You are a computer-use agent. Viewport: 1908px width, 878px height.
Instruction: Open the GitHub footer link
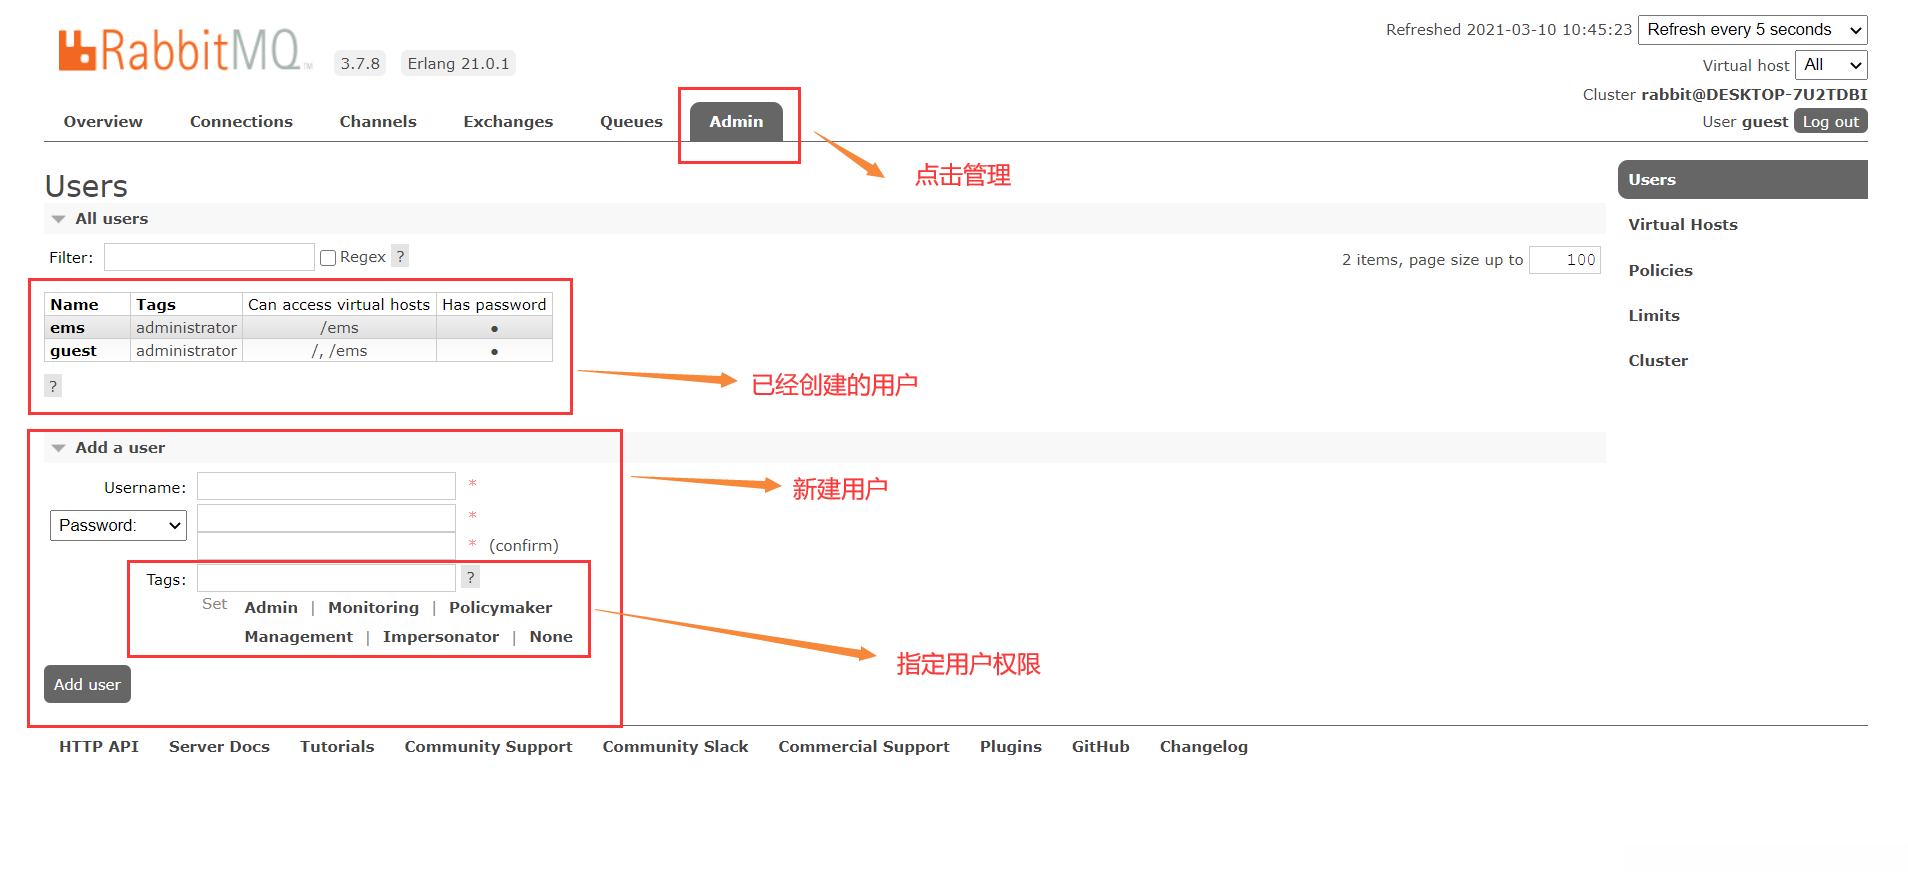(x=1100, y=747)
